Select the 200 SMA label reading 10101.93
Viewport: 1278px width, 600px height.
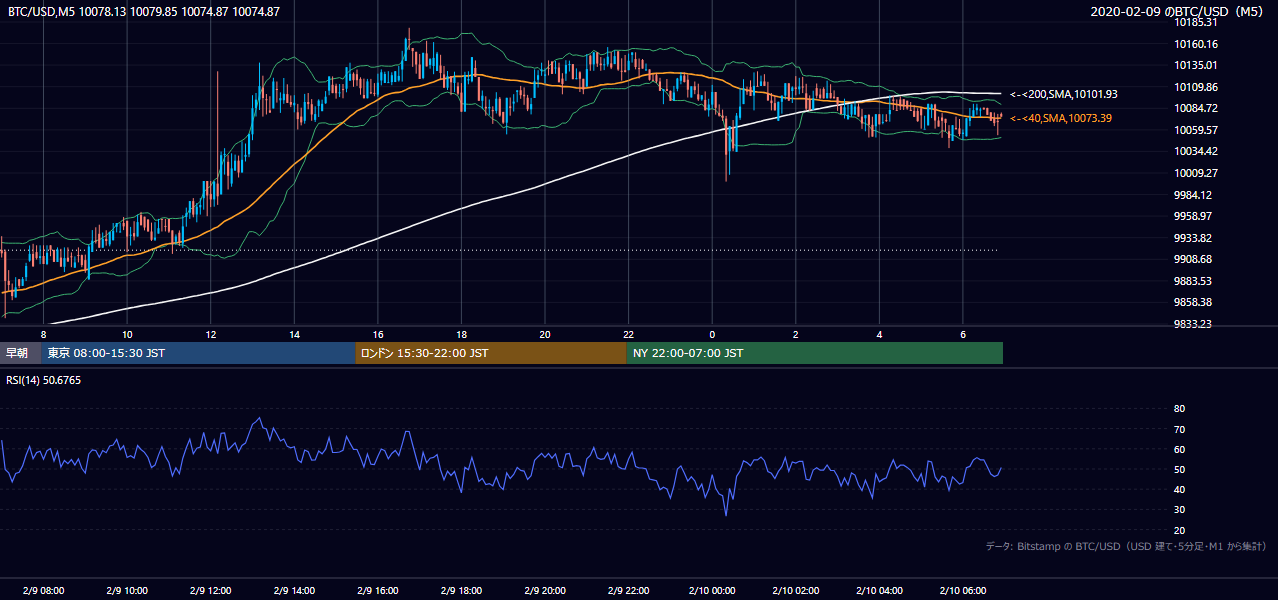click(1064, 94)
